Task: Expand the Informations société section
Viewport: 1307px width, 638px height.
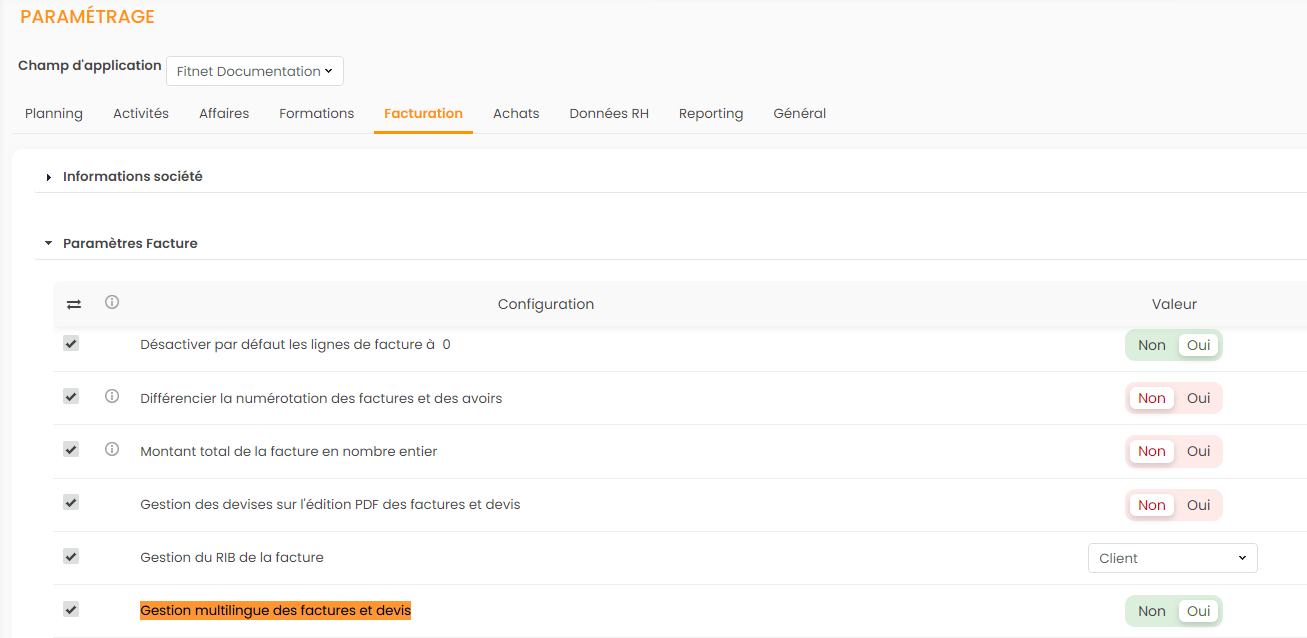Action: click(132, 176)
